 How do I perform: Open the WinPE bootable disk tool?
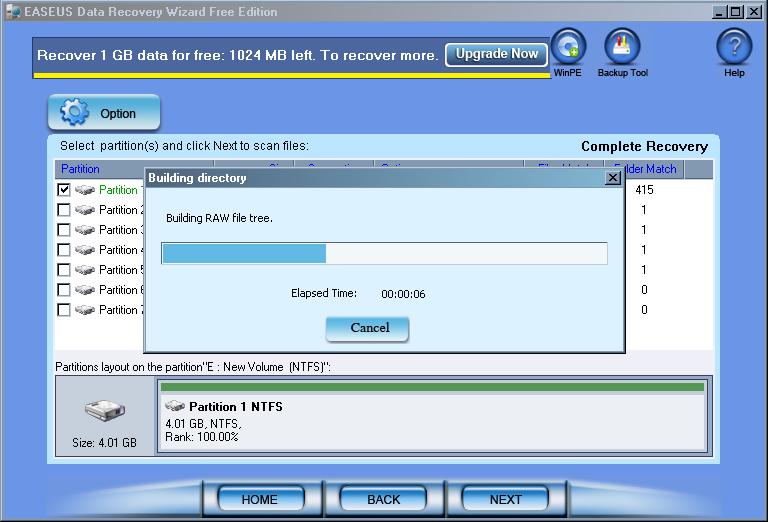pyautogui.click(x=568, y=48)
